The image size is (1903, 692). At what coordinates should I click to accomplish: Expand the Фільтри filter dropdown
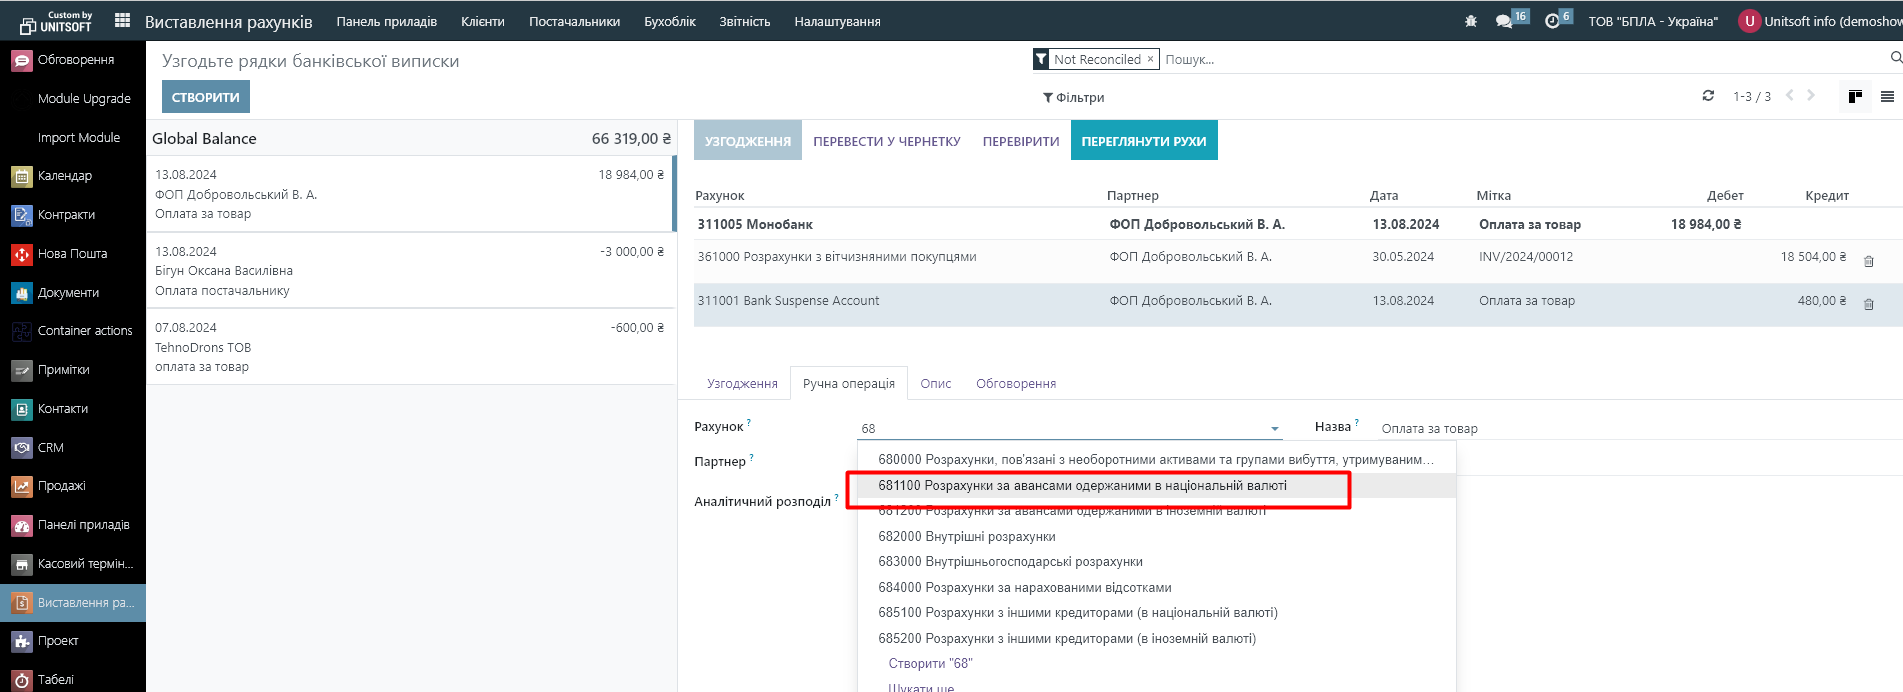point(1073,98)
